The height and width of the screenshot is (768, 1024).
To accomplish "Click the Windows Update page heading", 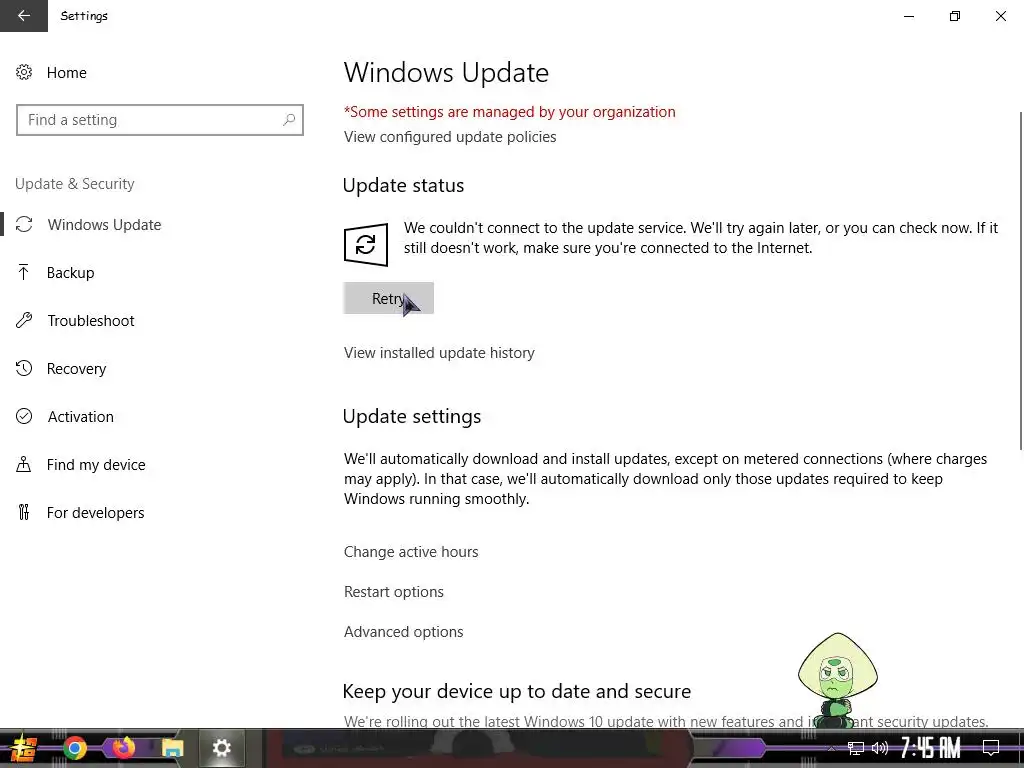I will pos(446,72).
